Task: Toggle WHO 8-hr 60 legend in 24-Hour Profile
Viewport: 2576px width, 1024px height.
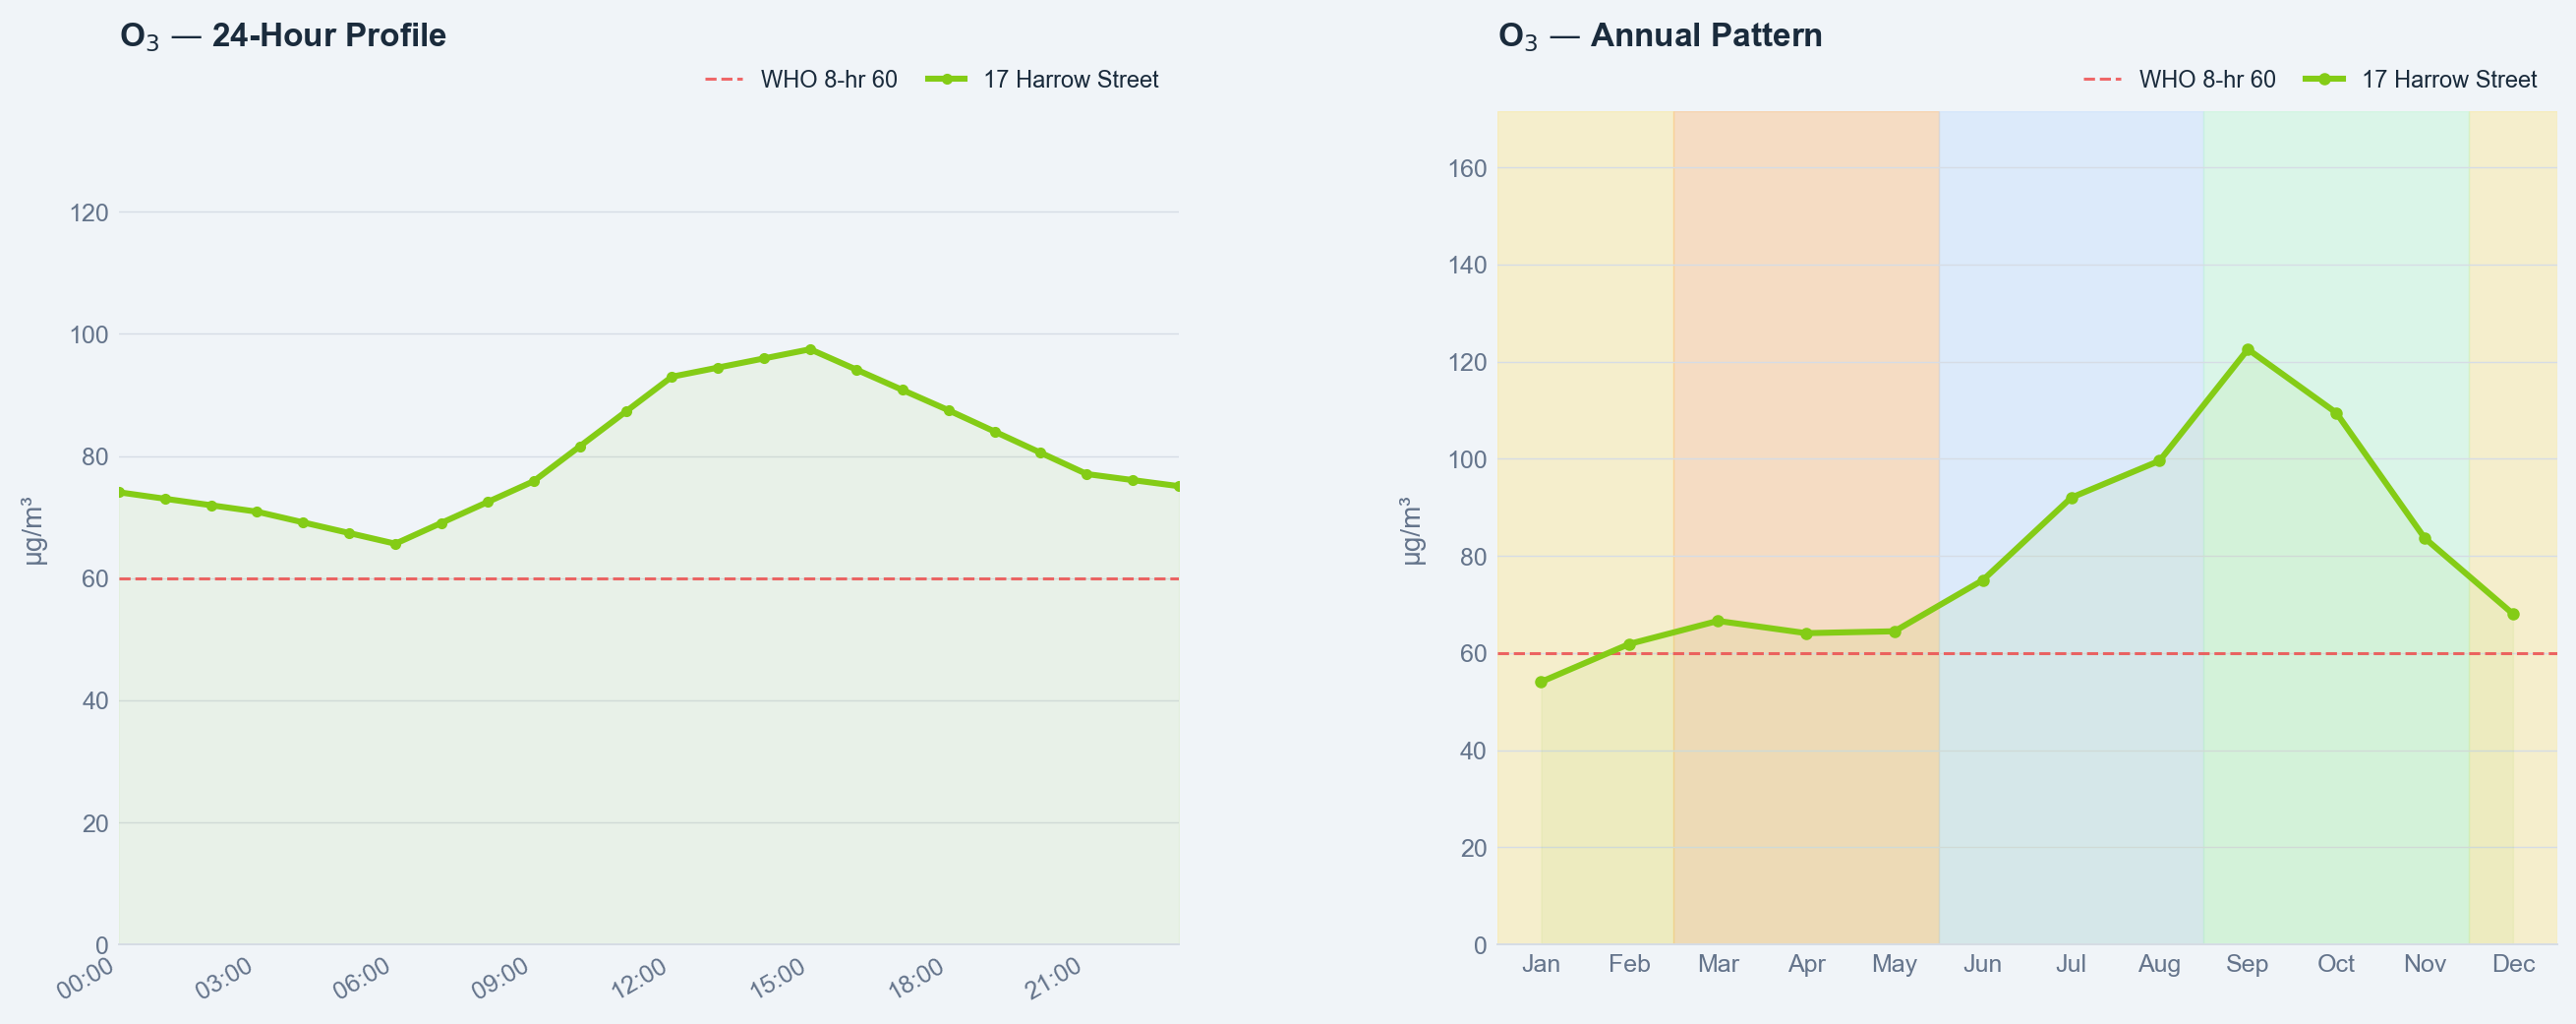Action: point(801,79)
